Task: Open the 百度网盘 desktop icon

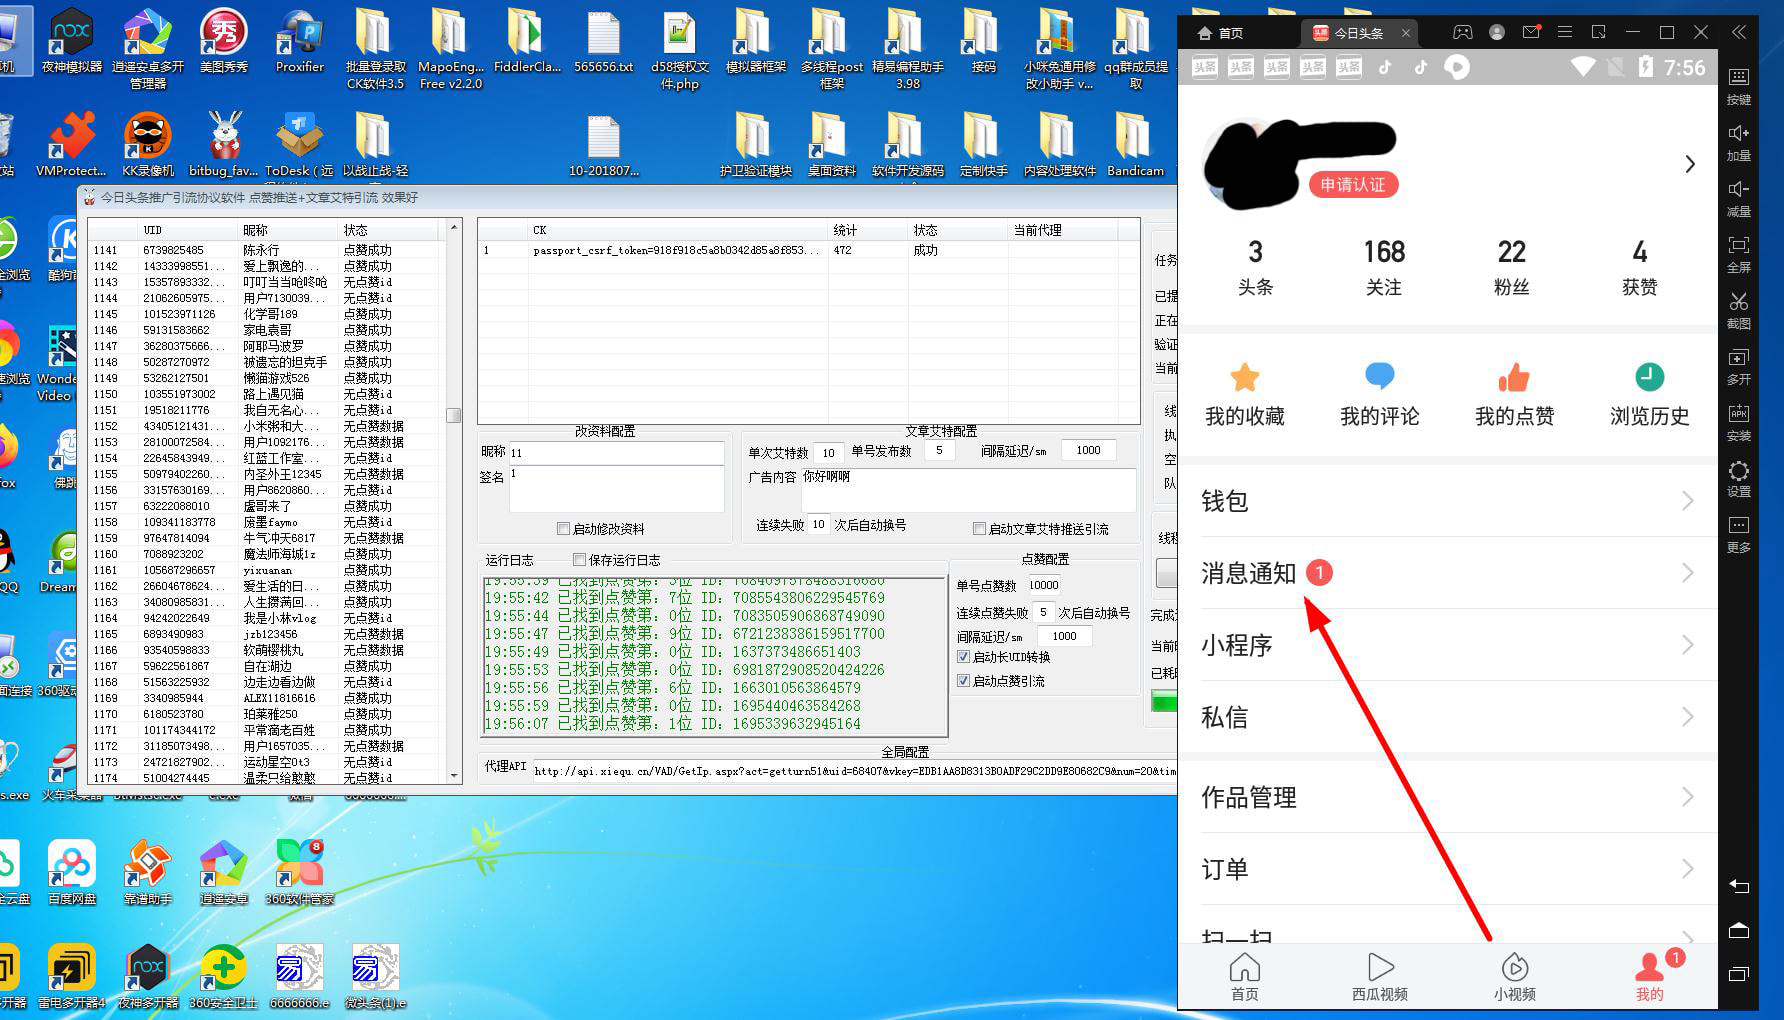Action: coord(72,872)
